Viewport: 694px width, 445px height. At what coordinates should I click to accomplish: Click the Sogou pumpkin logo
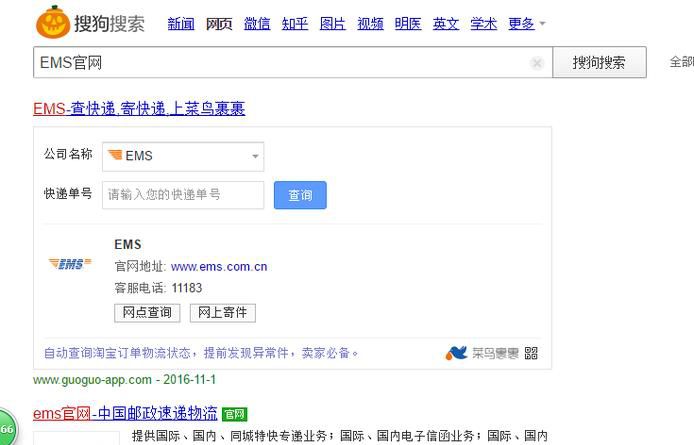coord(52,21)
